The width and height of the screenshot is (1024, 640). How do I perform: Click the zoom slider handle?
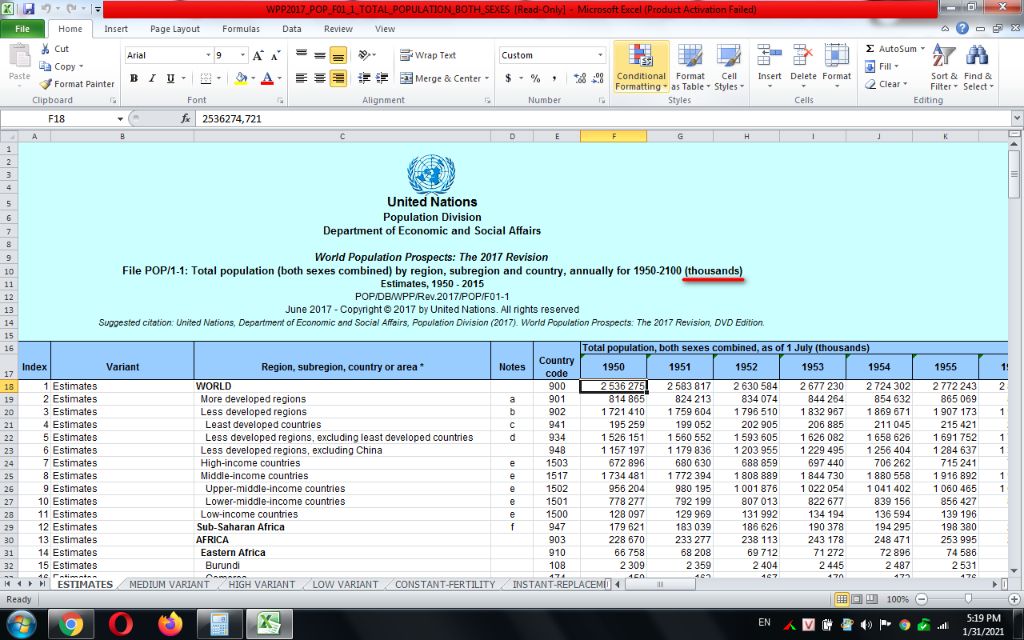(x=968, y=599)
